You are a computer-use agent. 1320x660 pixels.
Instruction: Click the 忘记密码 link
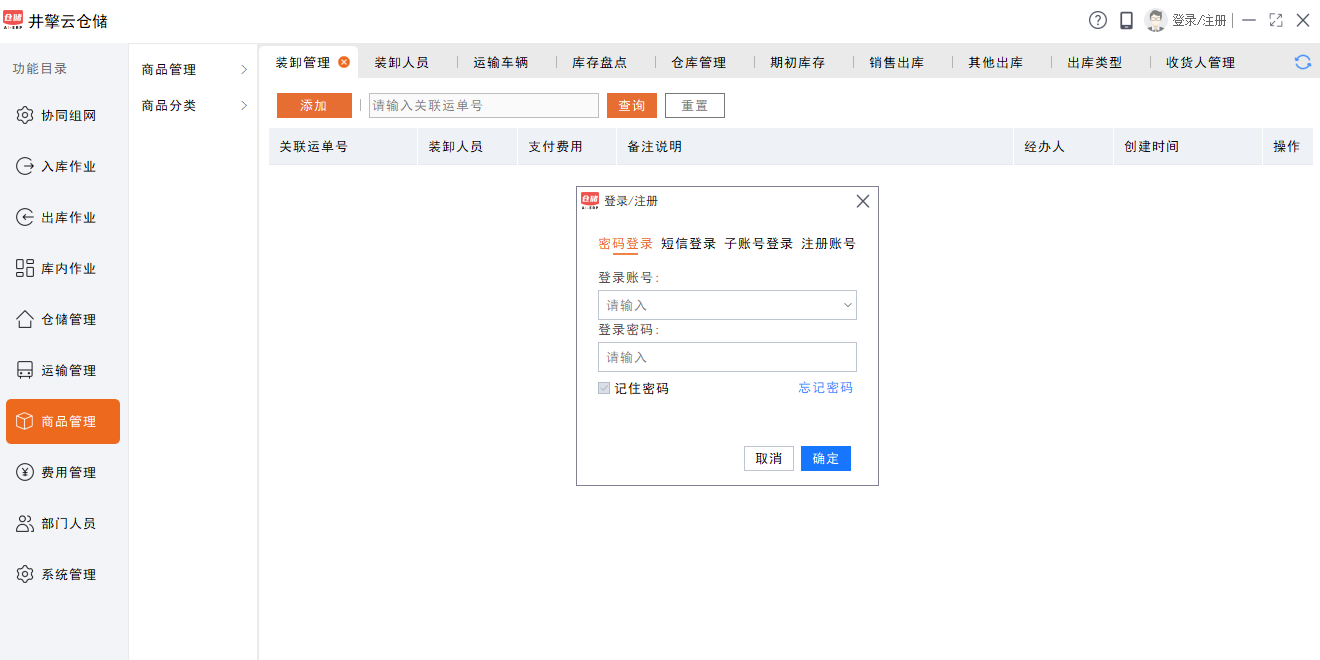click(x=825, y=388)
